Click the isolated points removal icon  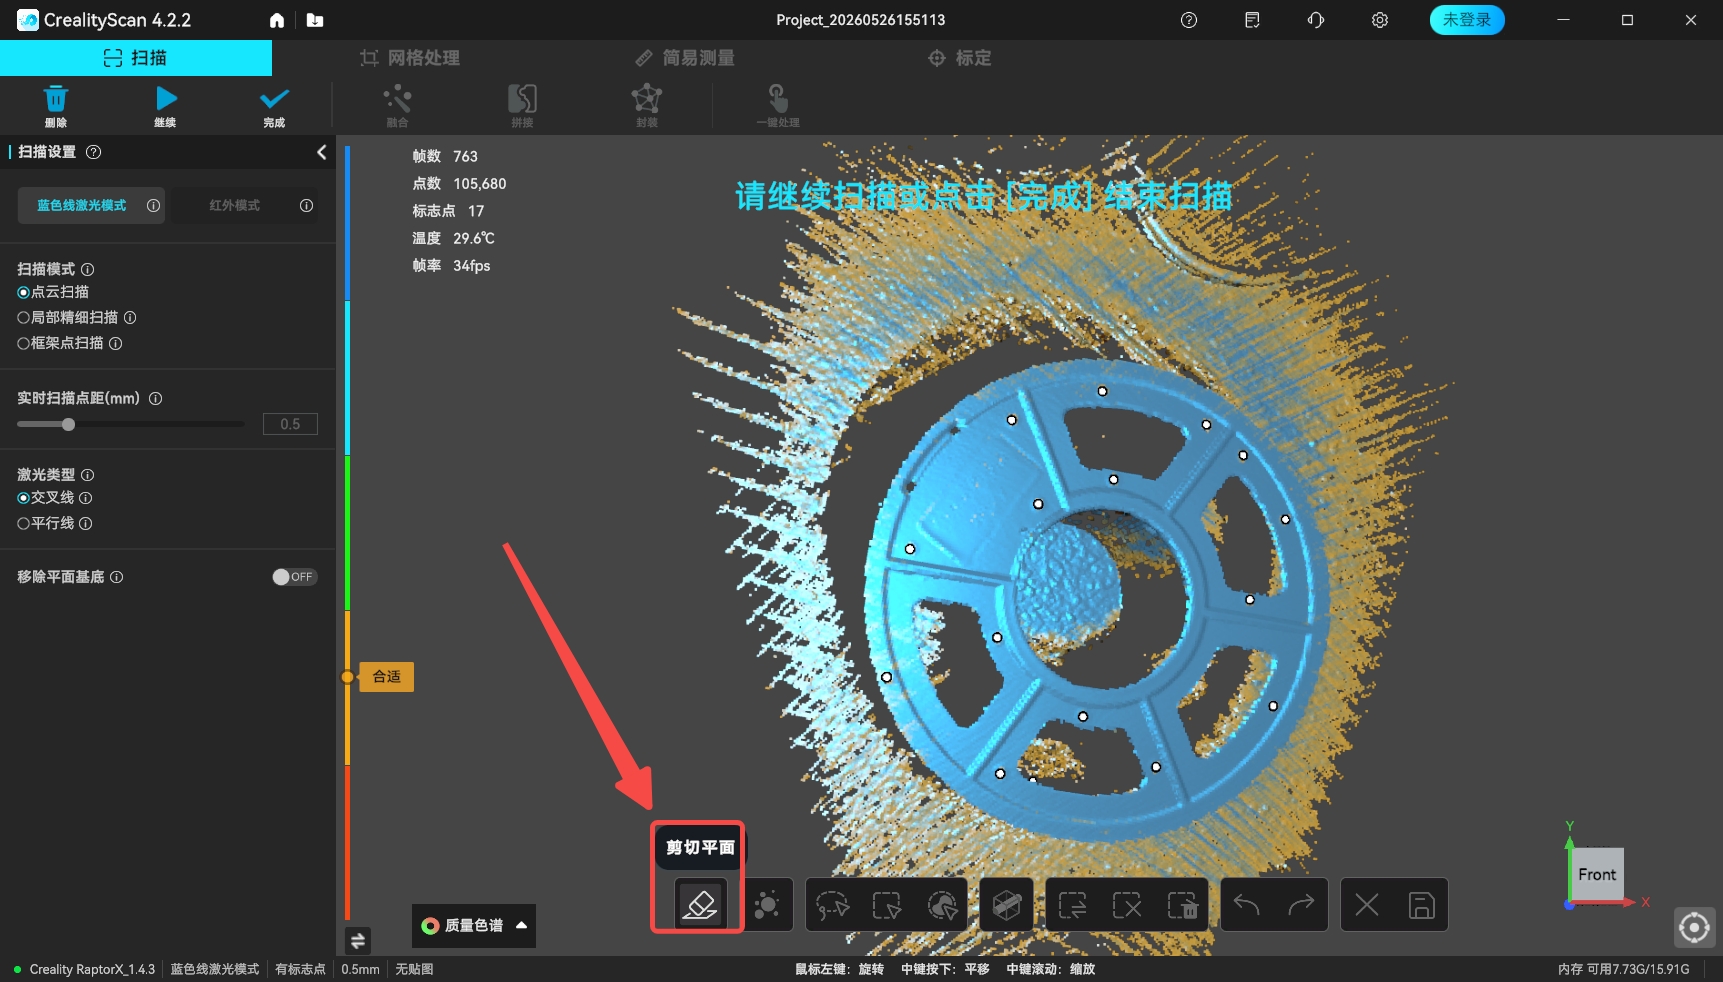[767, 905]
